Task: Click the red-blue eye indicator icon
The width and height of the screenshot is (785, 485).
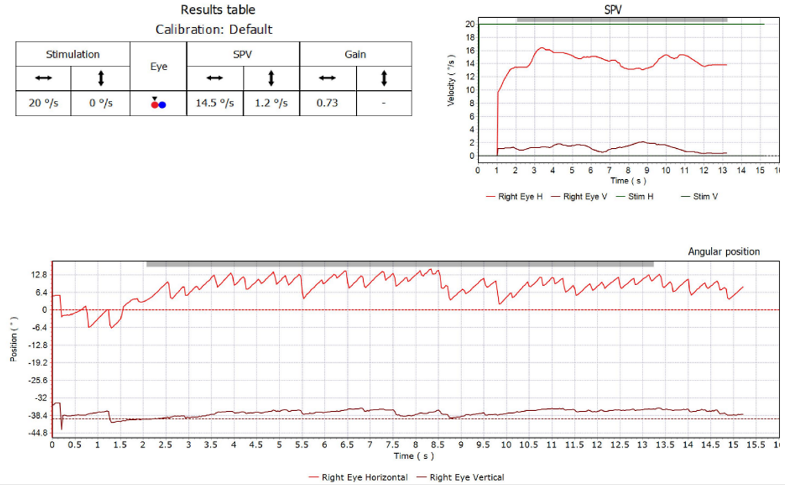Action: [158, 103]
